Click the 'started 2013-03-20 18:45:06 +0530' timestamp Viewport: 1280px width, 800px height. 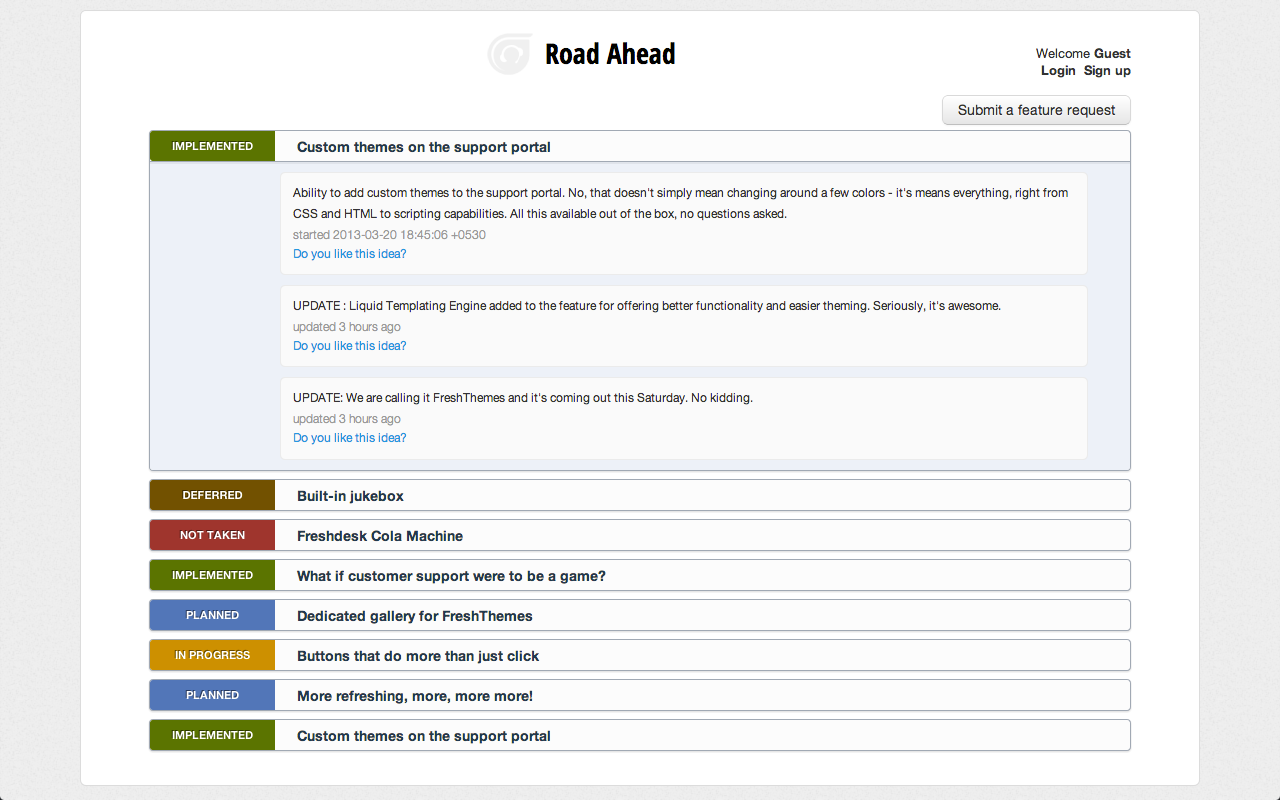click(x=389, y=235)
